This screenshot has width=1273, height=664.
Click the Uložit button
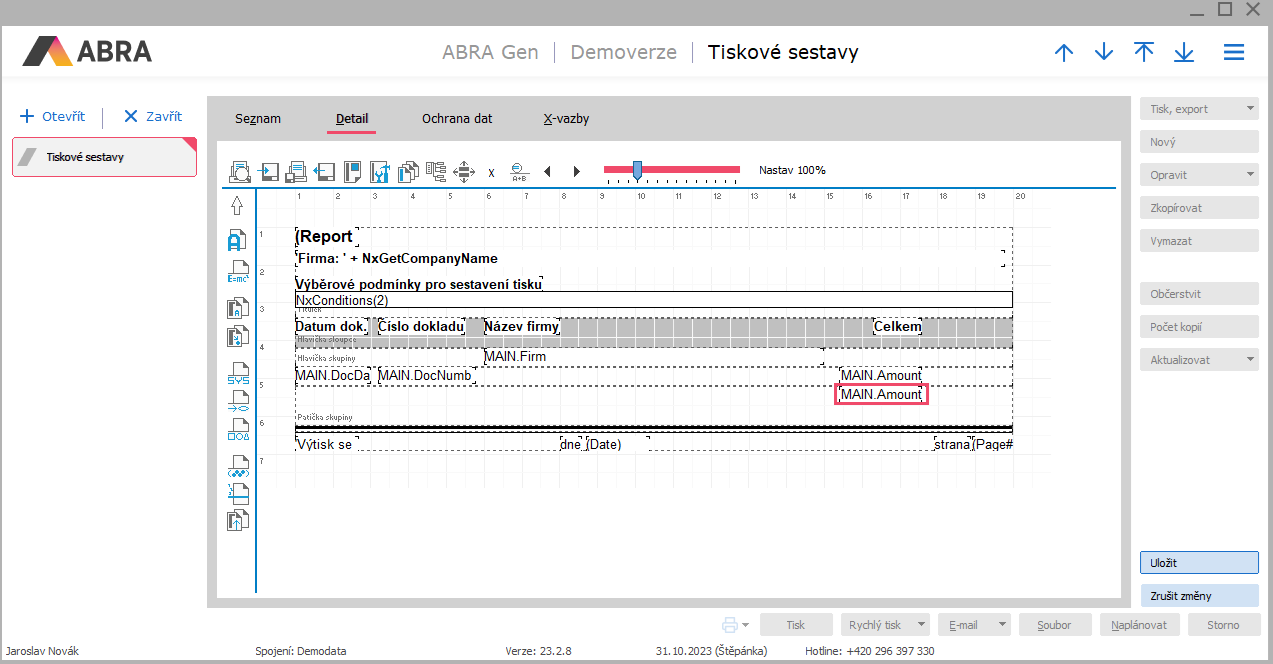(1199, 563)
